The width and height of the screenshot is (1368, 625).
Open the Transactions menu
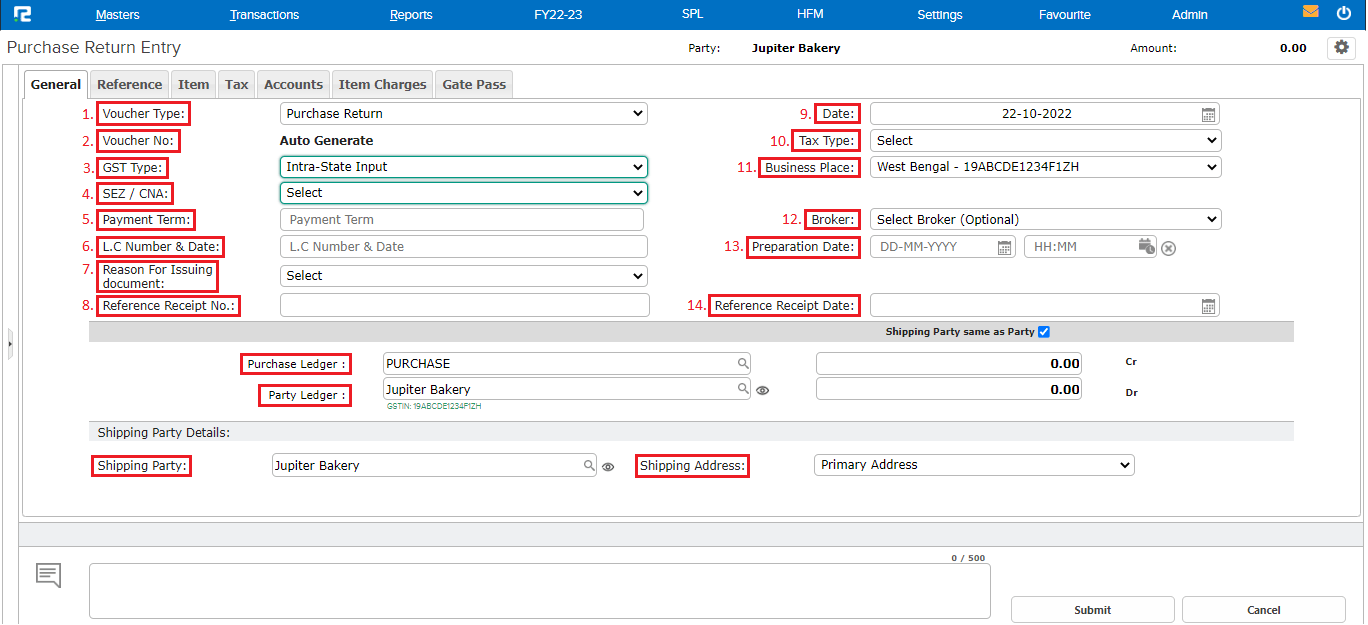(264, 15)
